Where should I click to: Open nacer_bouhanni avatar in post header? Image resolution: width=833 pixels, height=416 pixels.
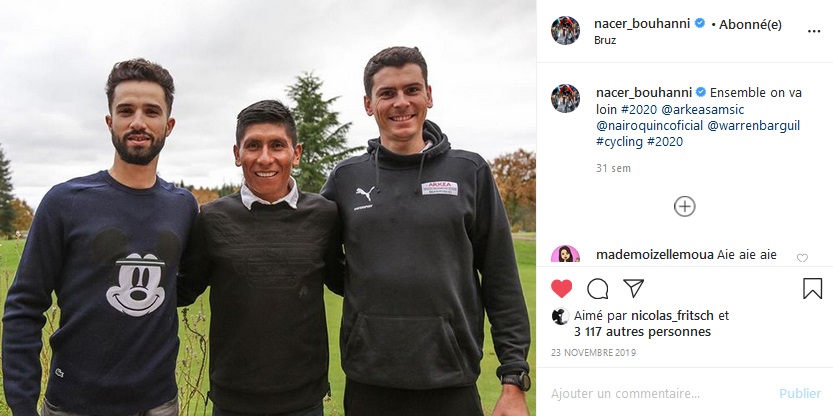click(565, 30)
